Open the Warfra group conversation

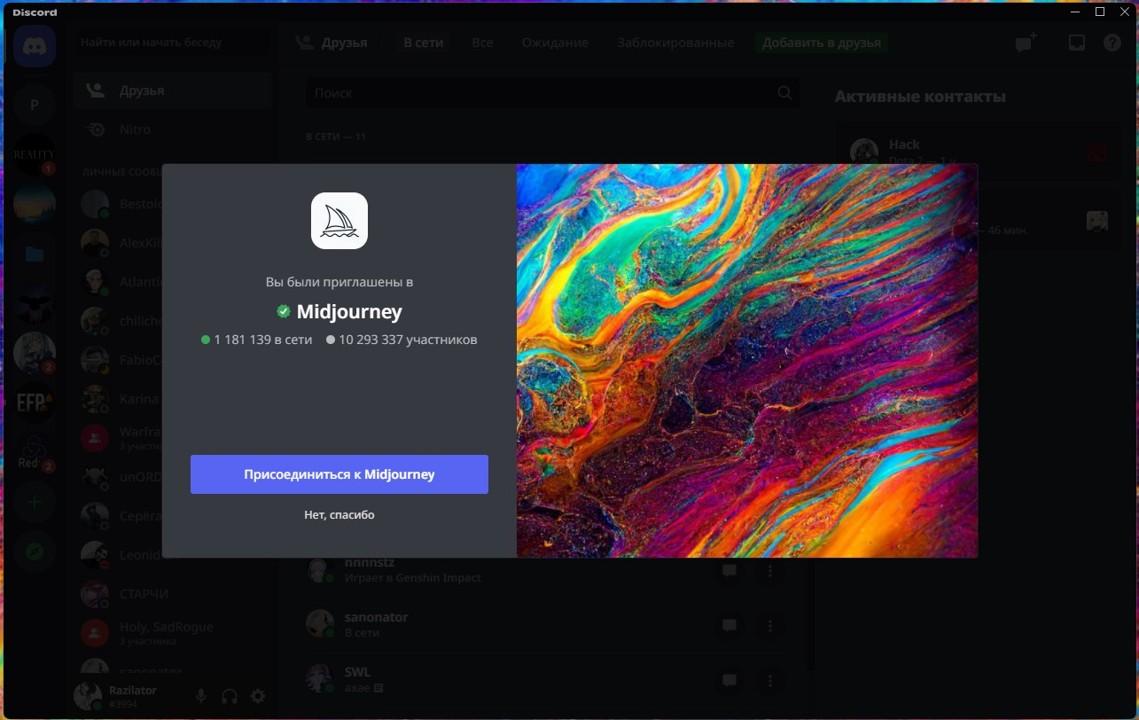click(x=123, y=438)
